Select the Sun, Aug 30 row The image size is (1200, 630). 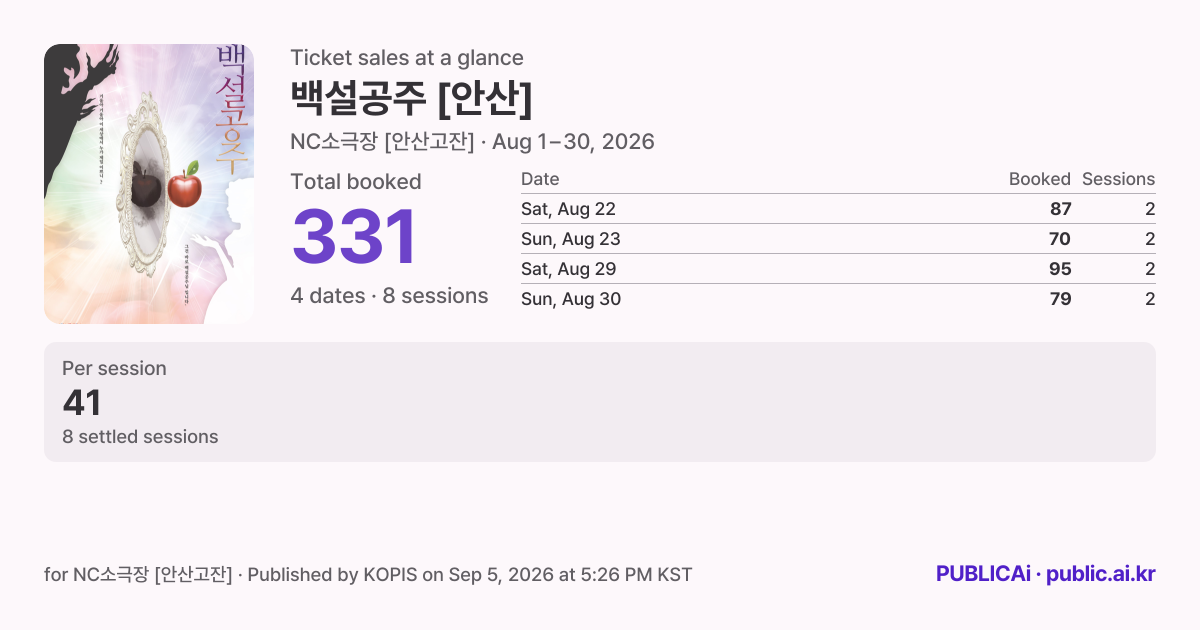click(838, 299)
